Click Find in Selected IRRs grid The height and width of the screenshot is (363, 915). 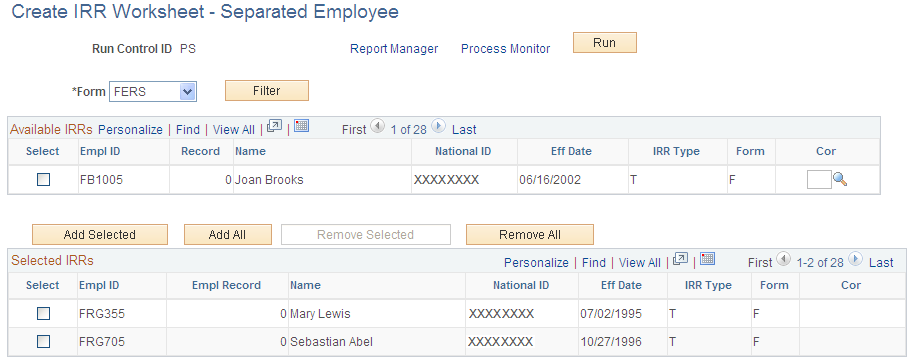pos(594,263)
